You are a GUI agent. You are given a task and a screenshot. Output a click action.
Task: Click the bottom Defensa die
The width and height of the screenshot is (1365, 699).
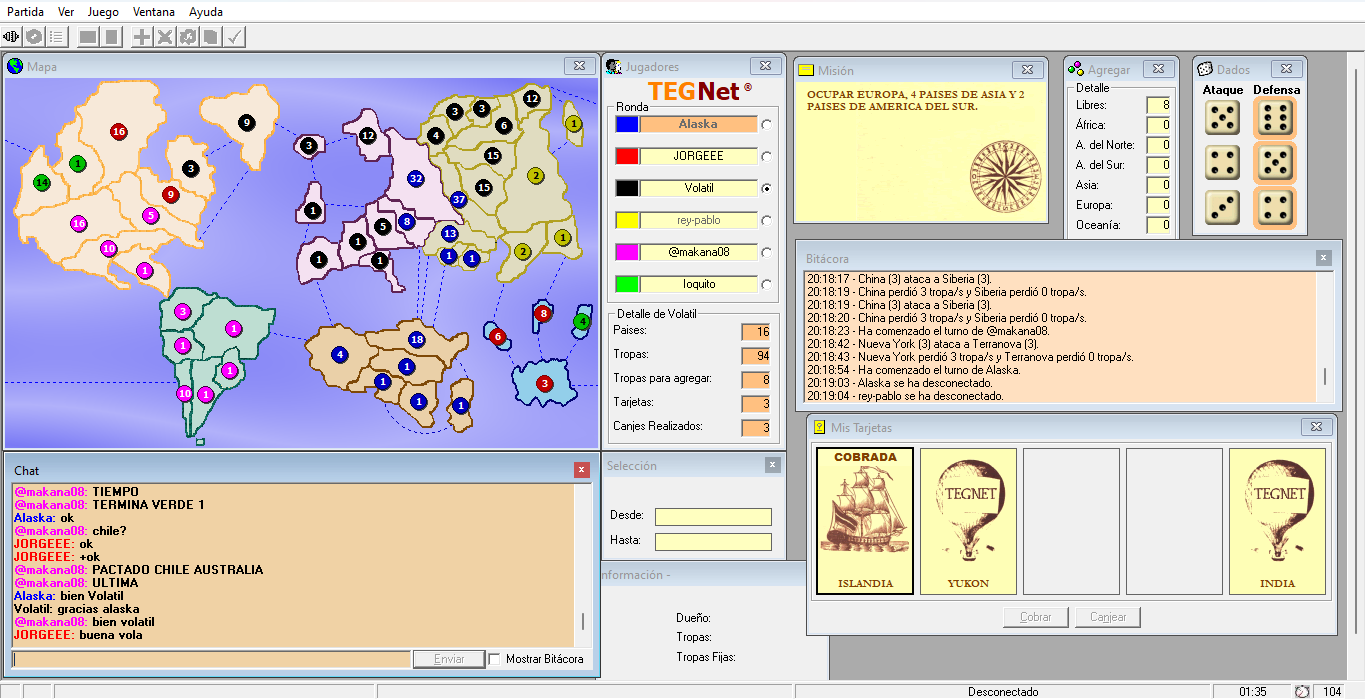1274,207
